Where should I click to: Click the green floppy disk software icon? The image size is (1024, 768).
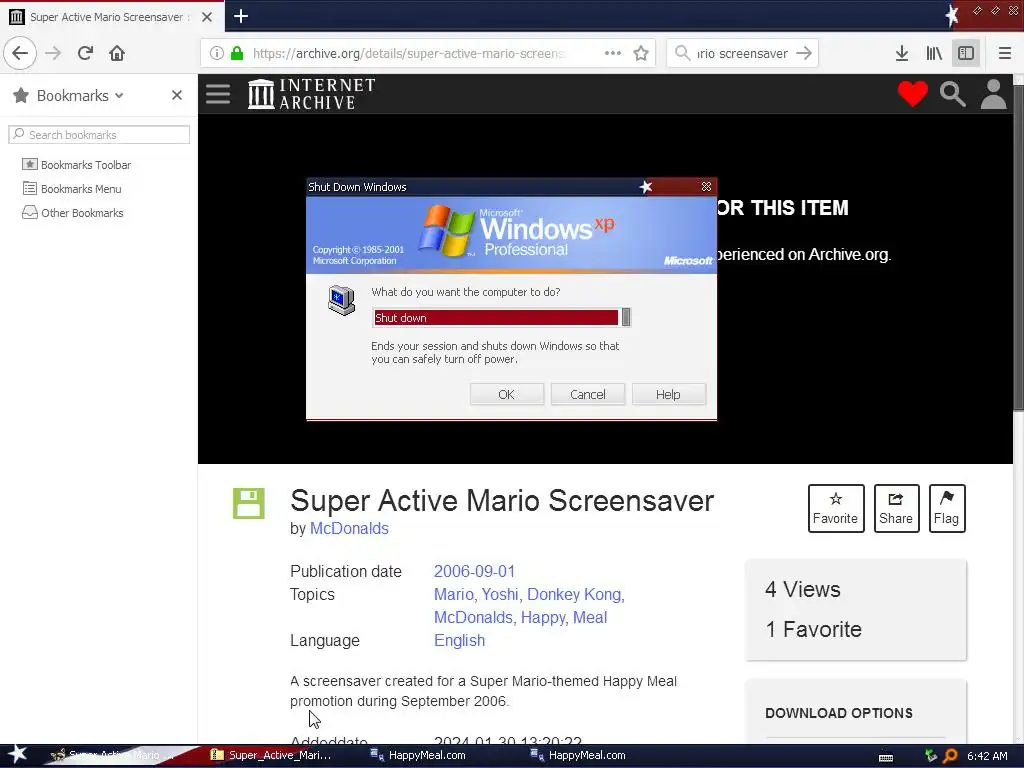coord(249,504)
